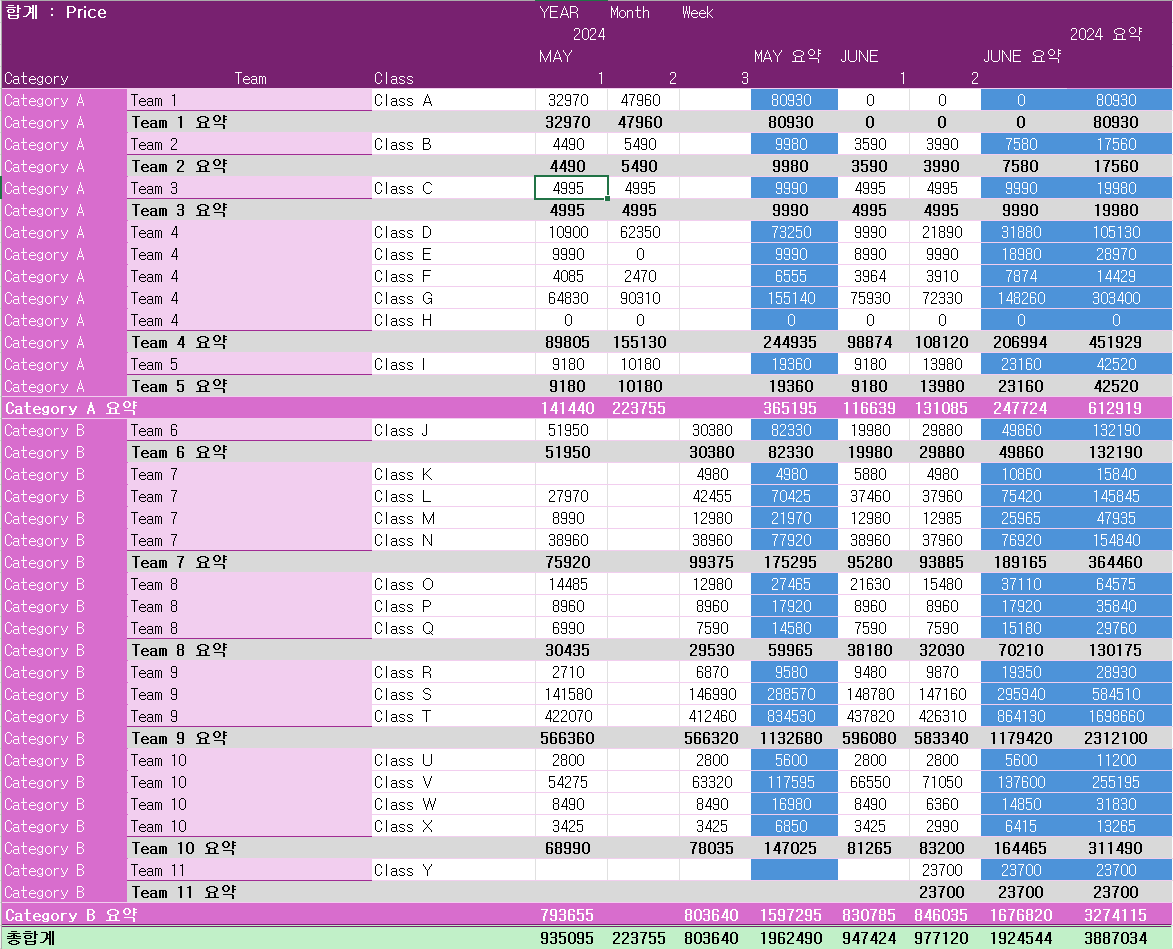This screenshot has width=1173, height=949.
Task: Click the 'Team 9 요약' subtotal label
Action: click(179, 738)
